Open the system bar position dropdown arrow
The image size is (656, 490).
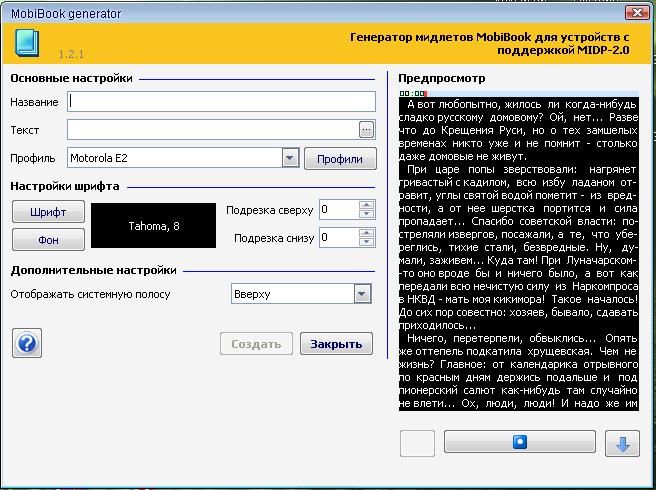(362, 294)
